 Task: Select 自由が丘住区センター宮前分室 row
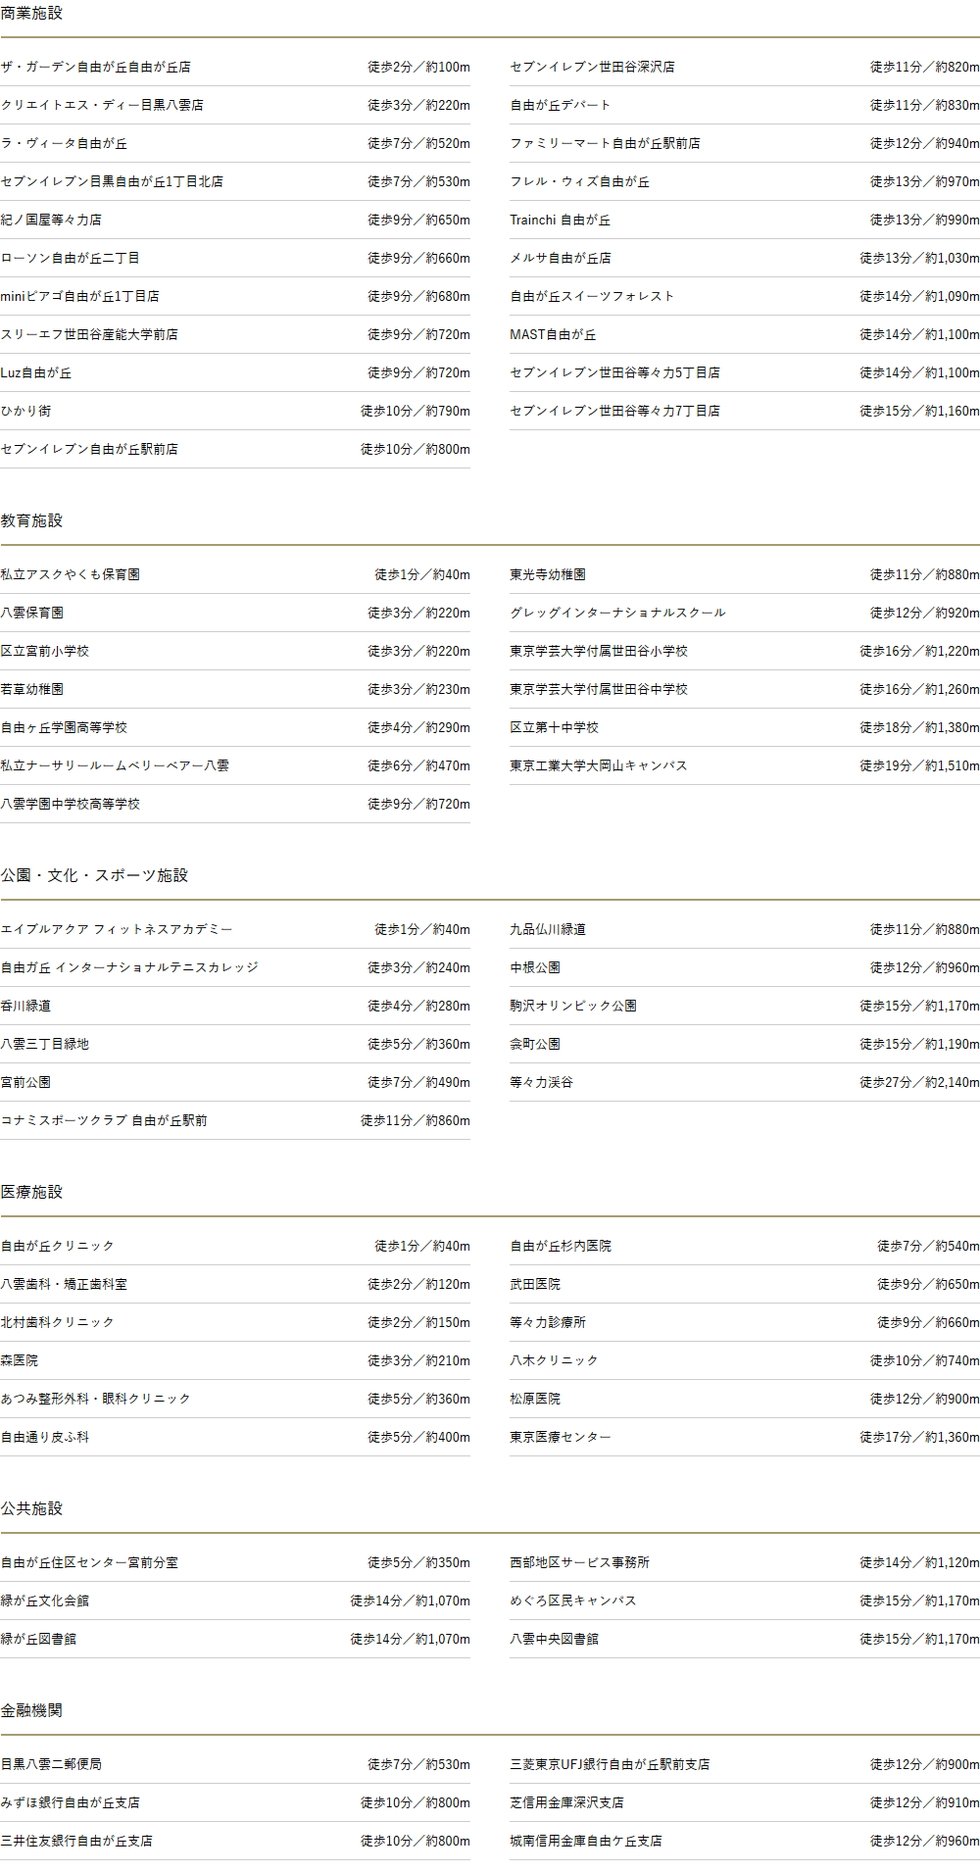pyautogui.click(x=235, y=1563)
